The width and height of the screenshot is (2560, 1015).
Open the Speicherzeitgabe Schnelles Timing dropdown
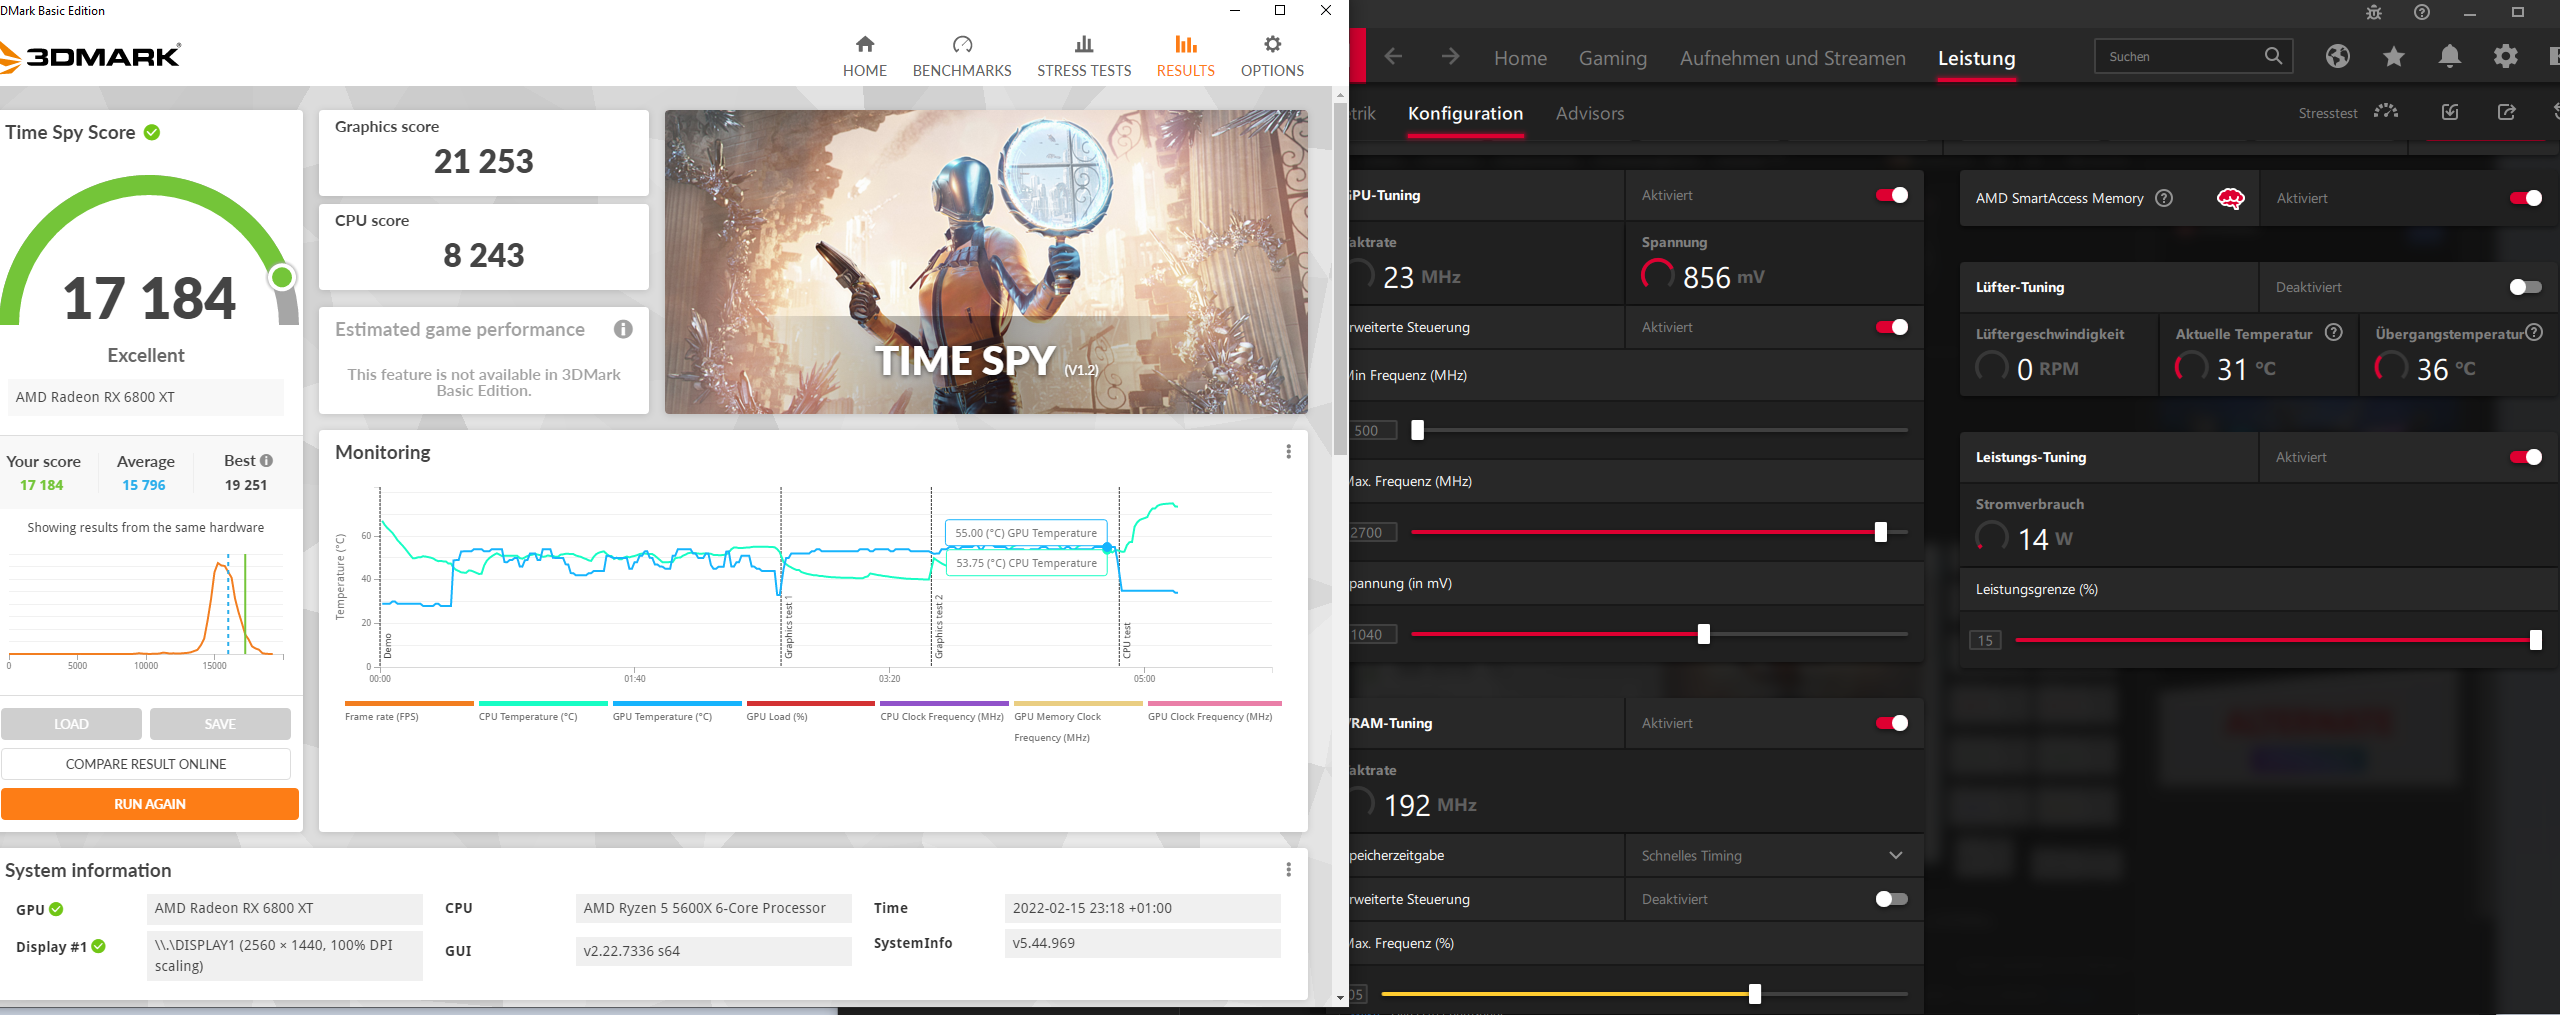coord(1773,855)
